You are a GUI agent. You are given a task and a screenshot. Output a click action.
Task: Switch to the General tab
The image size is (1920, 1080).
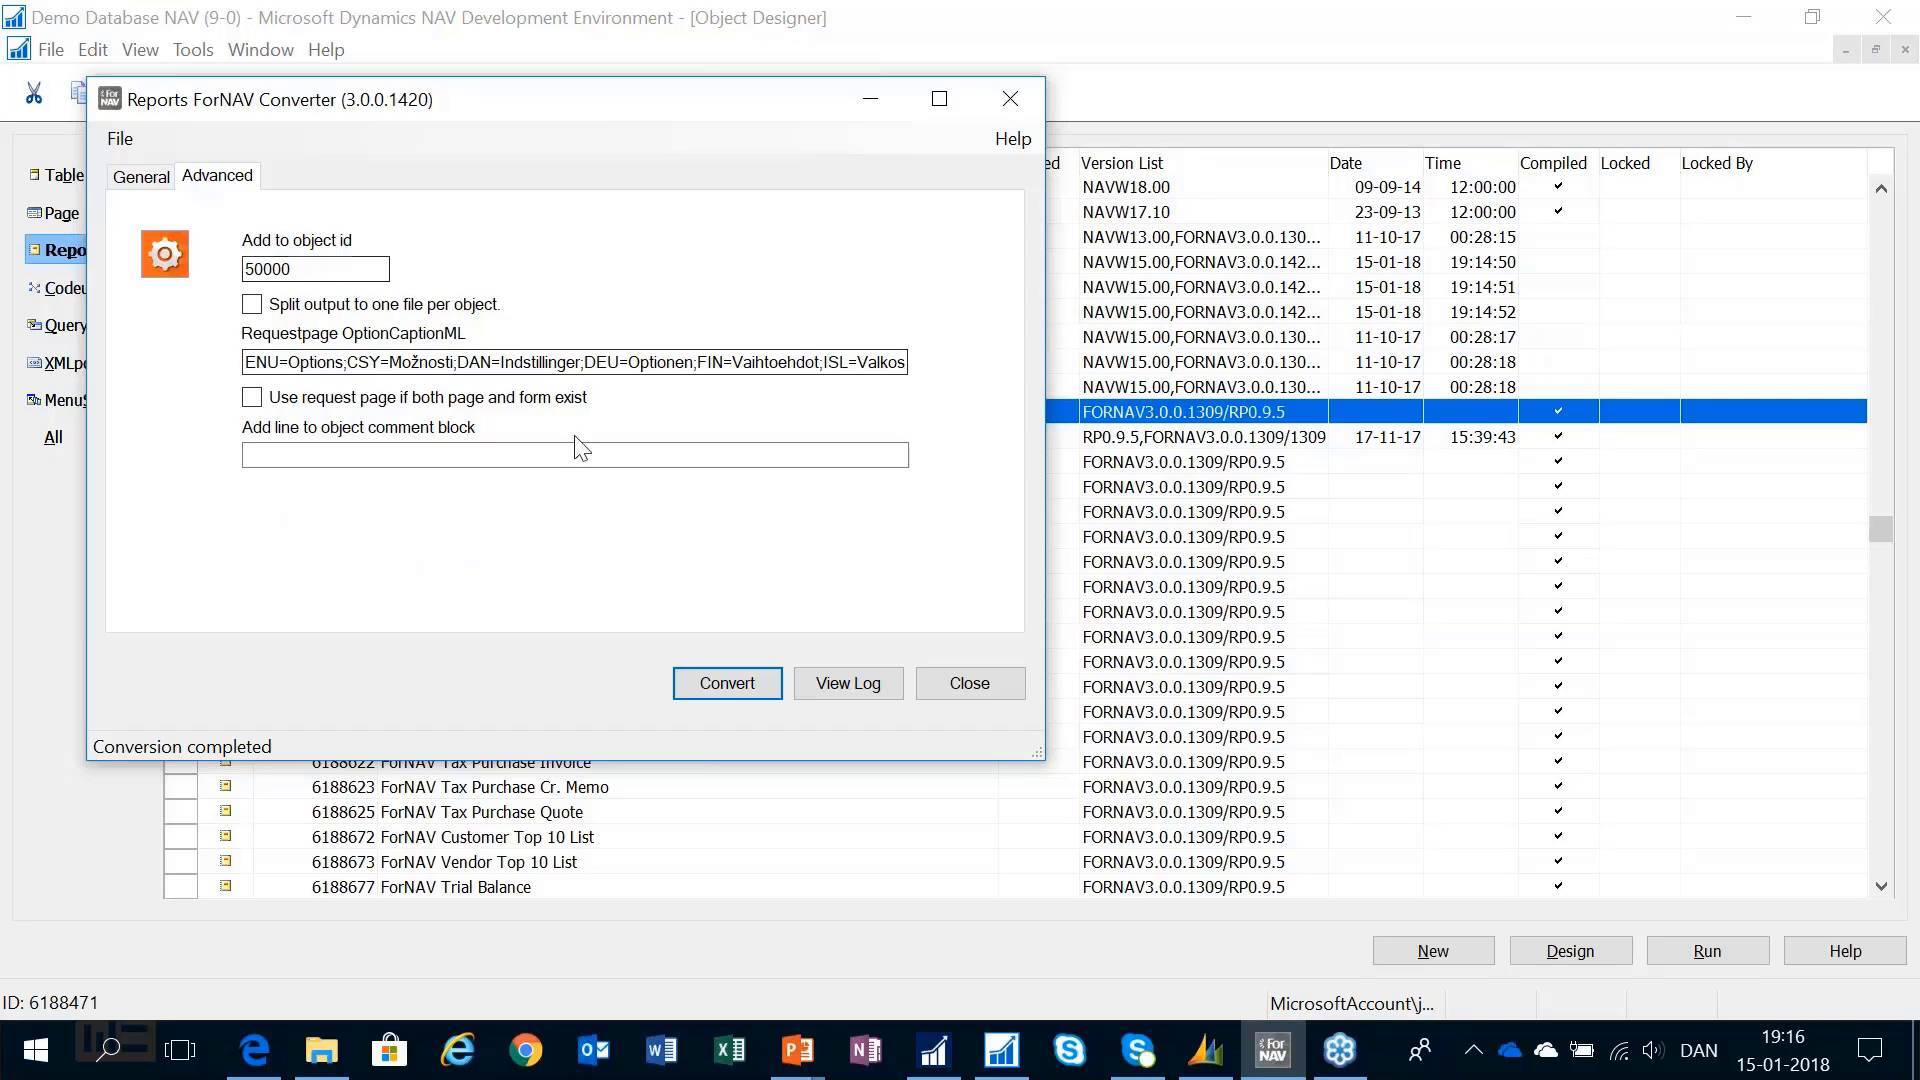click(141, 176)
